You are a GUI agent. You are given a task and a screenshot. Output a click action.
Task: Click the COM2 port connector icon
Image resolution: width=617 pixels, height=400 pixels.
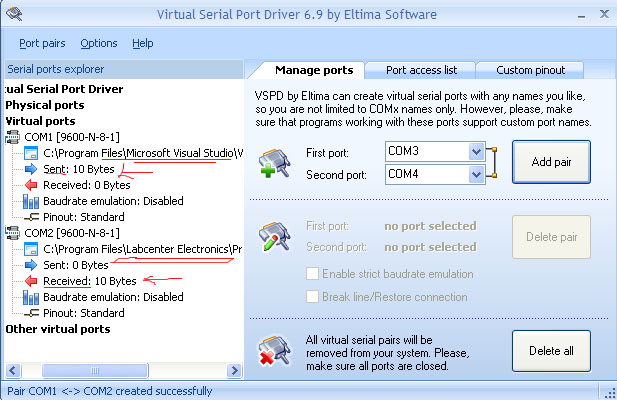pyautogui.click(x=12, y=233)
